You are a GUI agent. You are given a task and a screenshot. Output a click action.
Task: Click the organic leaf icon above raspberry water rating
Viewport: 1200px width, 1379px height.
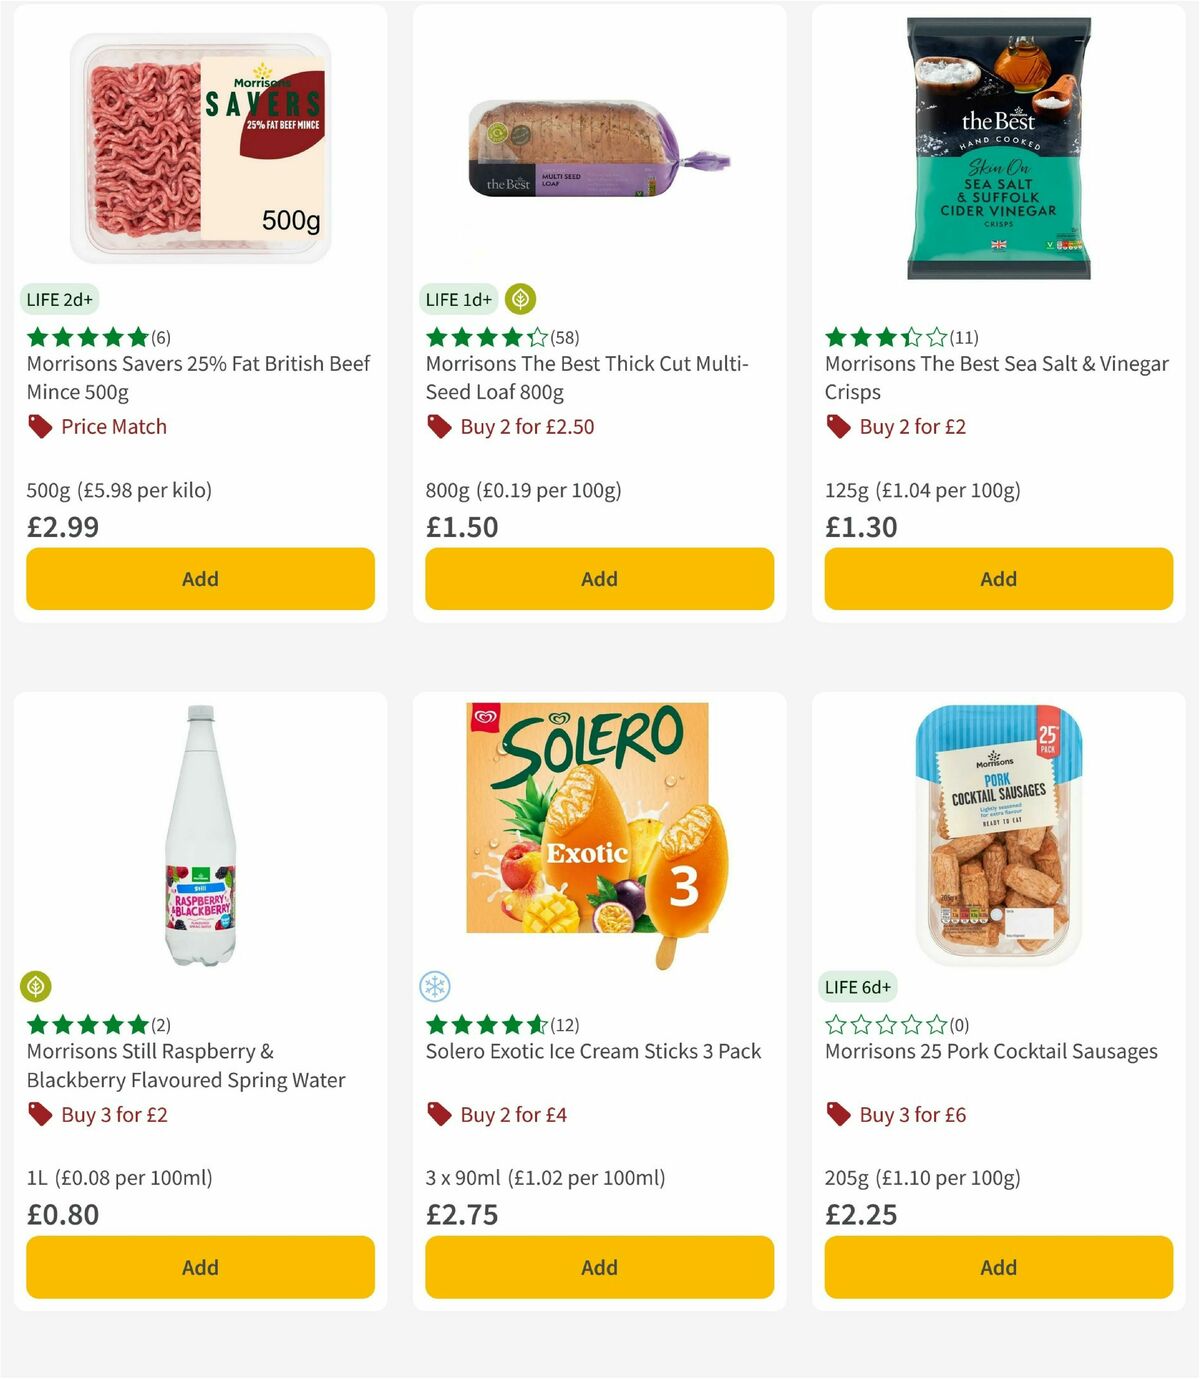click(37, 986)
